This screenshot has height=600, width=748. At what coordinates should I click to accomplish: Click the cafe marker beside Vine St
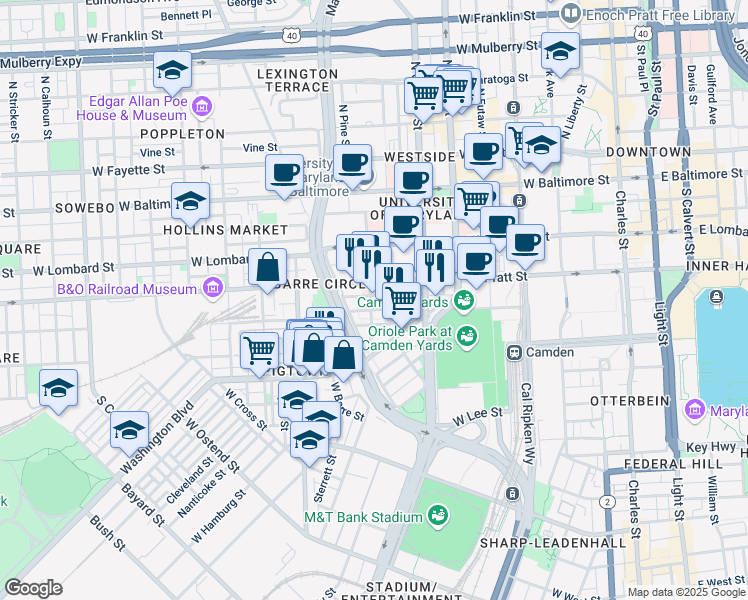[x=284, y=175]
